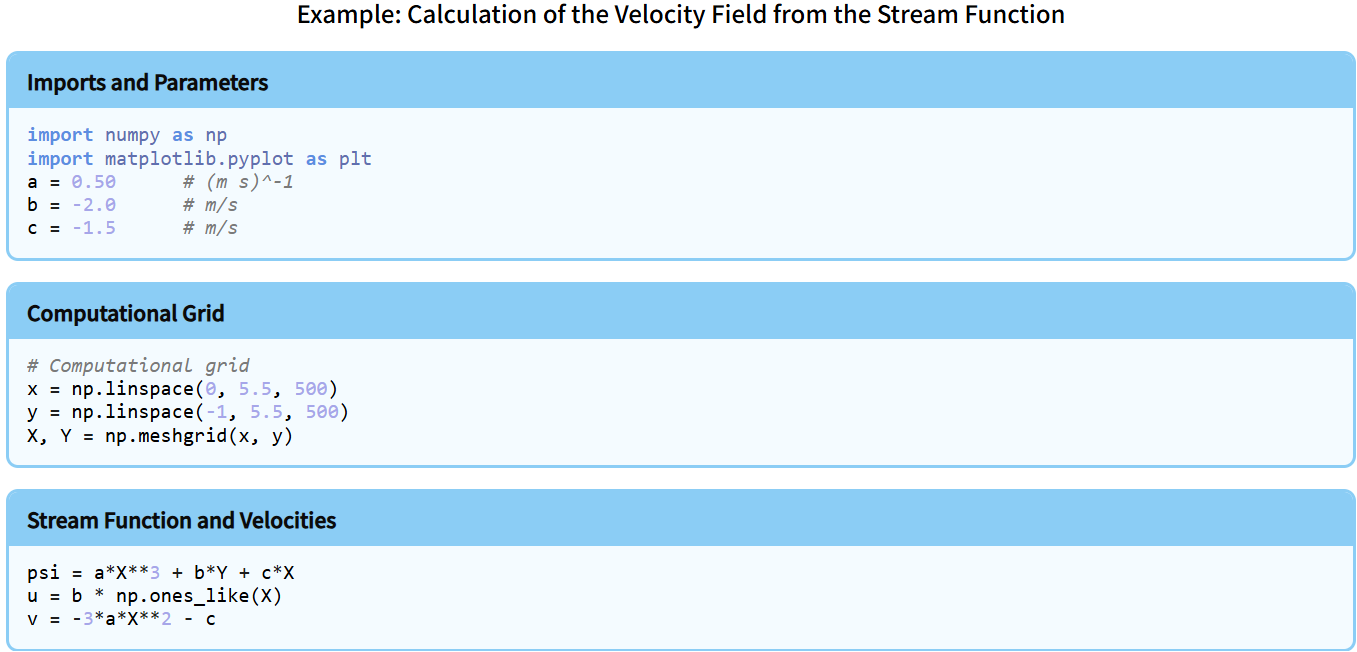Viewport: 1357px width, 652px height.
Task: Click the import numpy as np line
Action: [x=127, y=135]
